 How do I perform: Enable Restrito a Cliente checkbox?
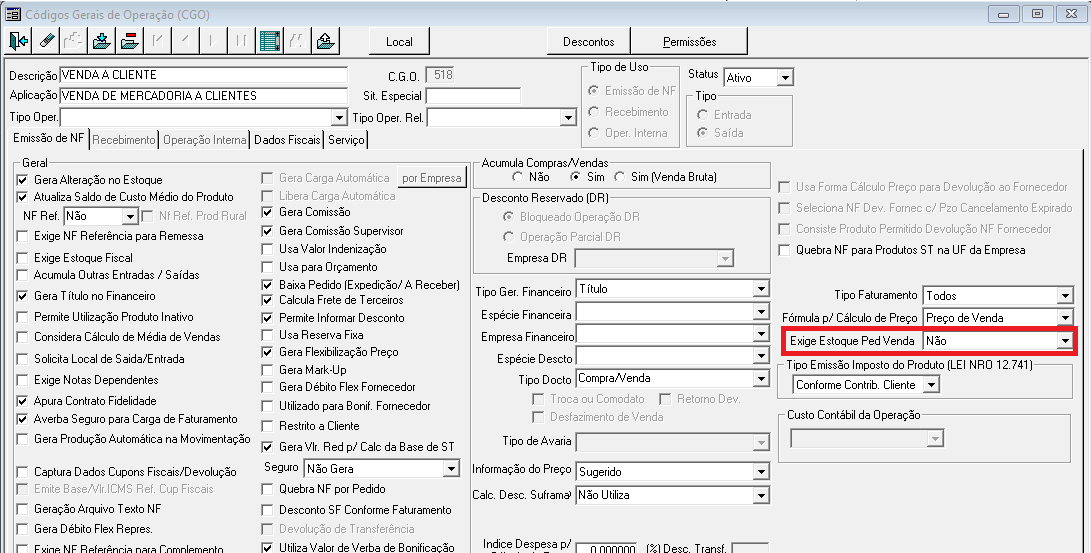pyautogui.click(x=267, y=426)
